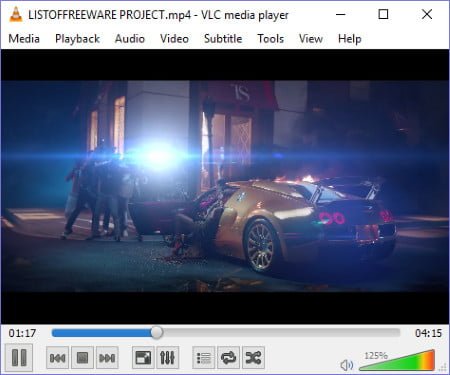Screen dimensions: 450x375
Task: Expand the Audio menu
Action: pyautogui.click(x=130, y=39)
